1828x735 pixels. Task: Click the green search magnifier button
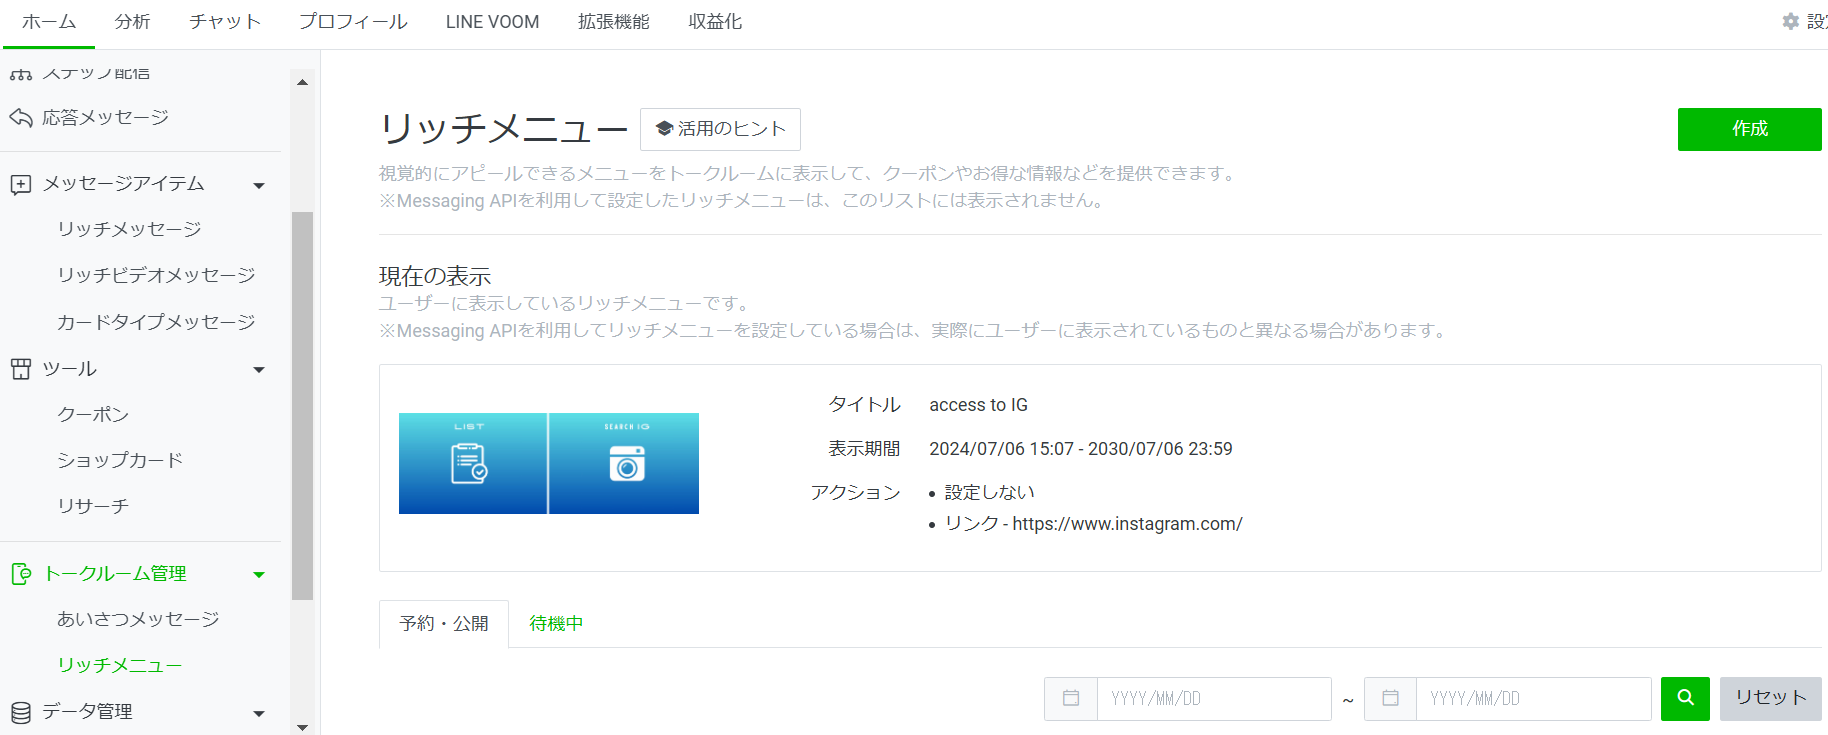pos(1685,698)
